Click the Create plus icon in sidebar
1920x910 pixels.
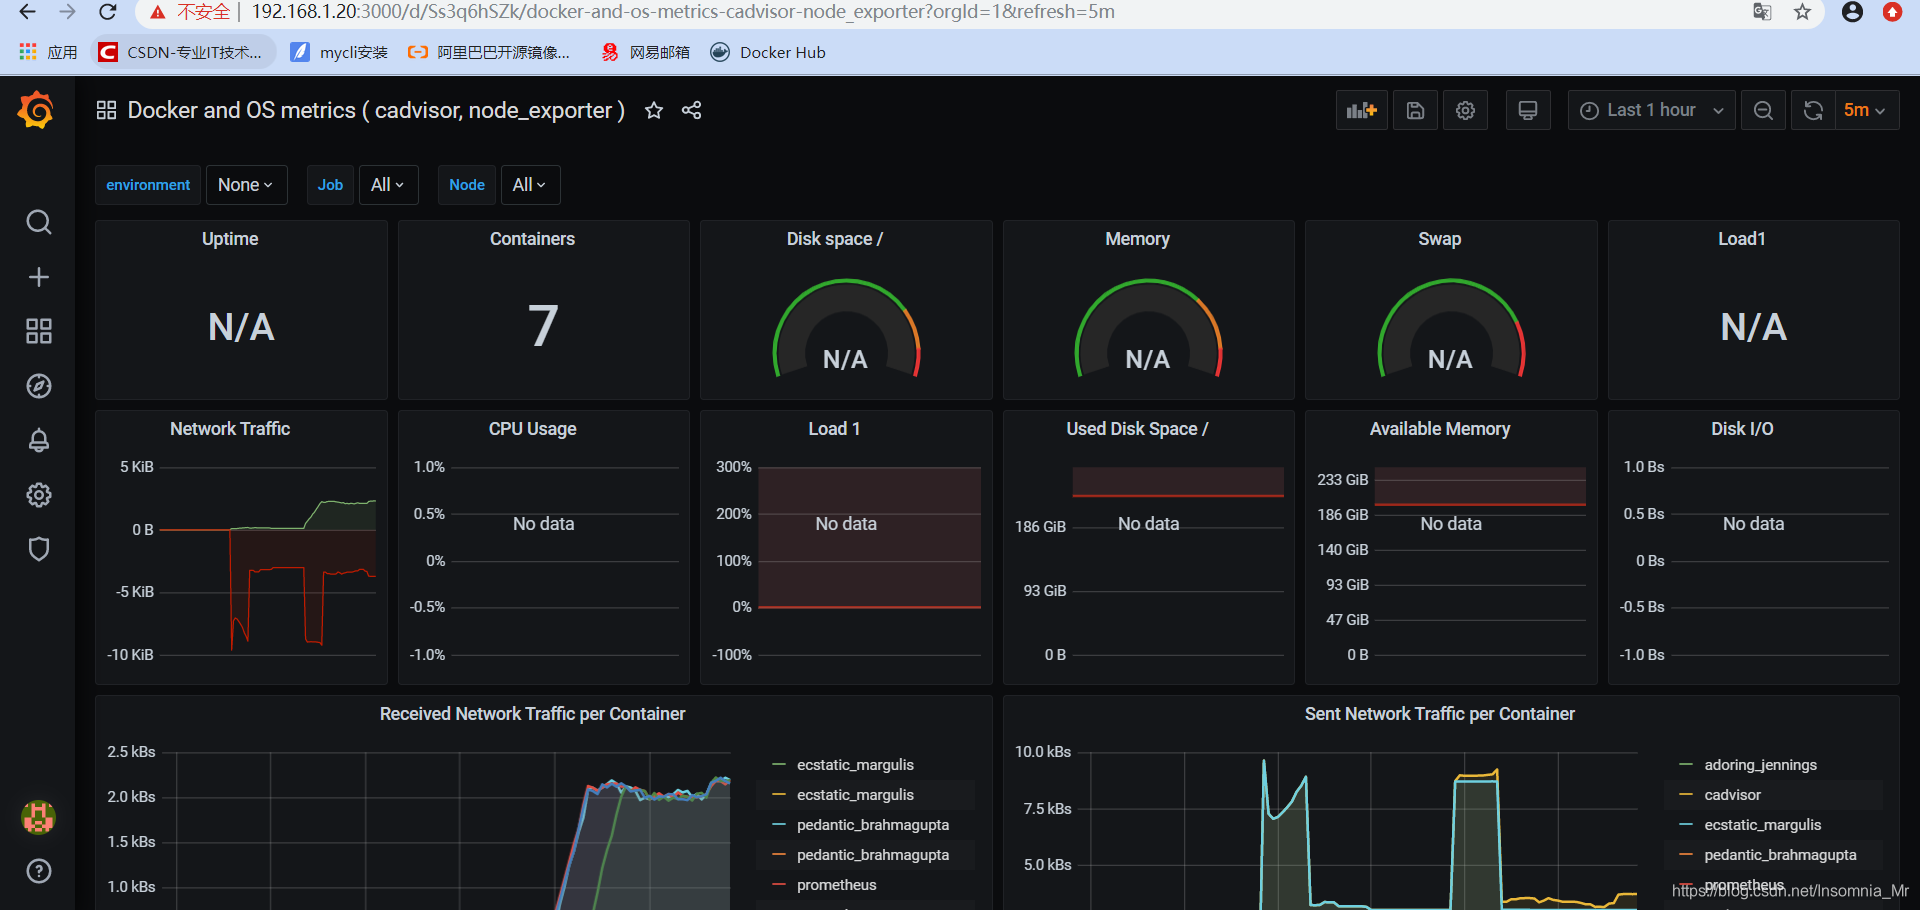38,277
